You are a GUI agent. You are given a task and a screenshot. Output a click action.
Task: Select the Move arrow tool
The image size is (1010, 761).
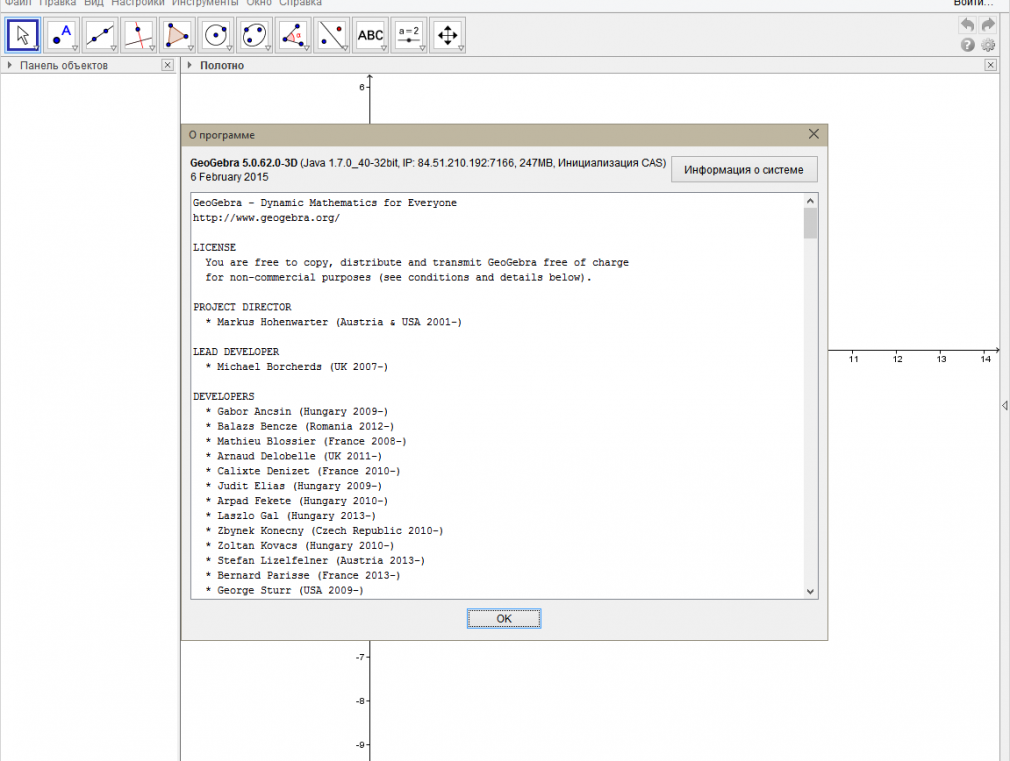(23, 35)
